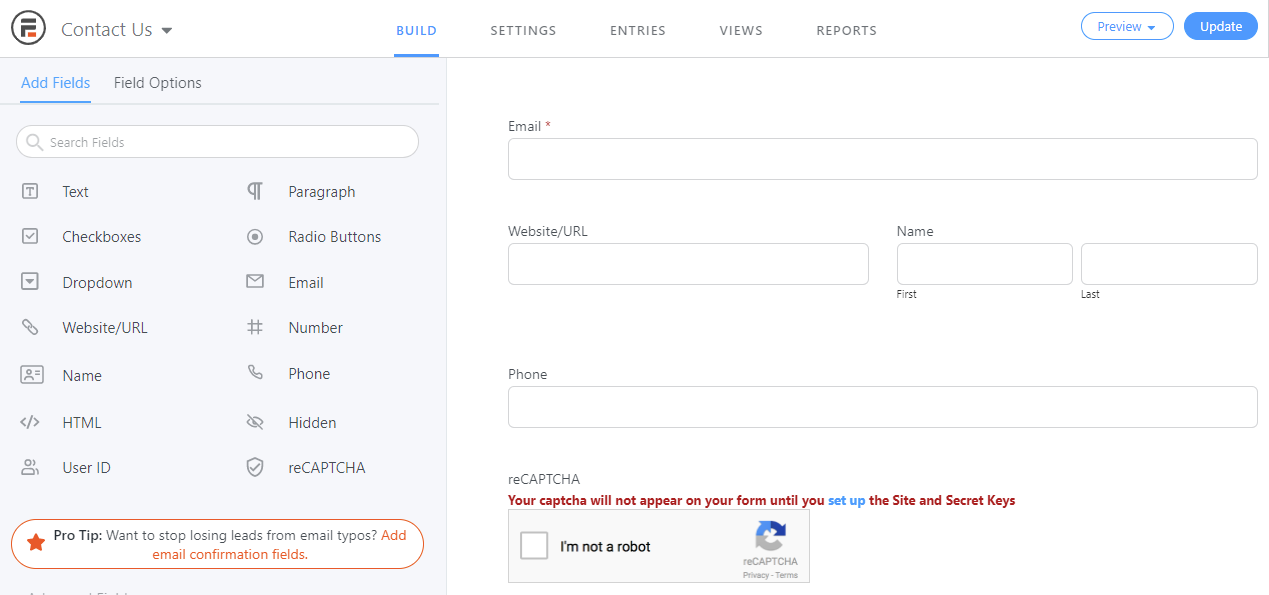The height and width of the screenshot is (595, 1269).
Task: Add the Radio Buttons field by its label
Action: pos(335,237)
